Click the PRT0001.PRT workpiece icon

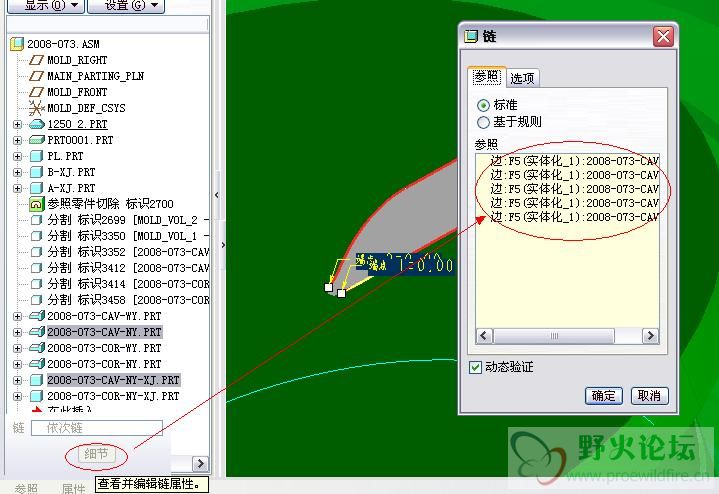coord(36,140)
